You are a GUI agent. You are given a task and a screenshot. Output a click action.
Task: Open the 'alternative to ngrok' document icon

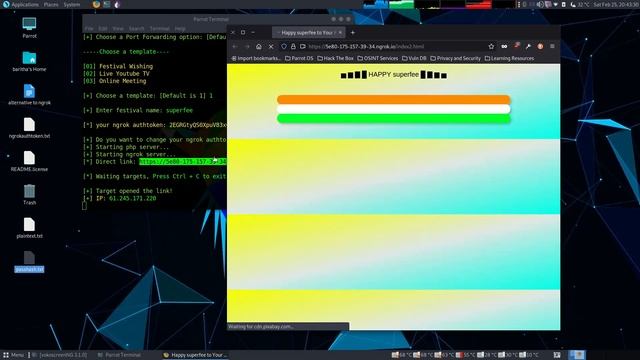tap(29, 94)
